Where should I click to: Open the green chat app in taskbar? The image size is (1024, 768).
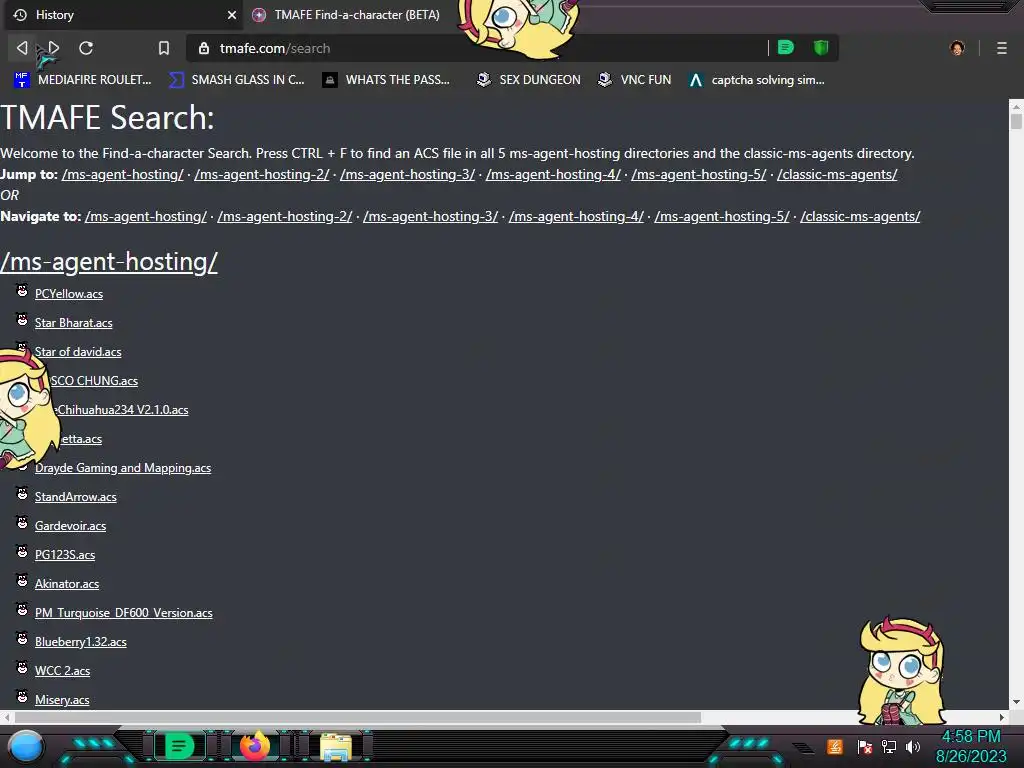(x=179, y=746)
